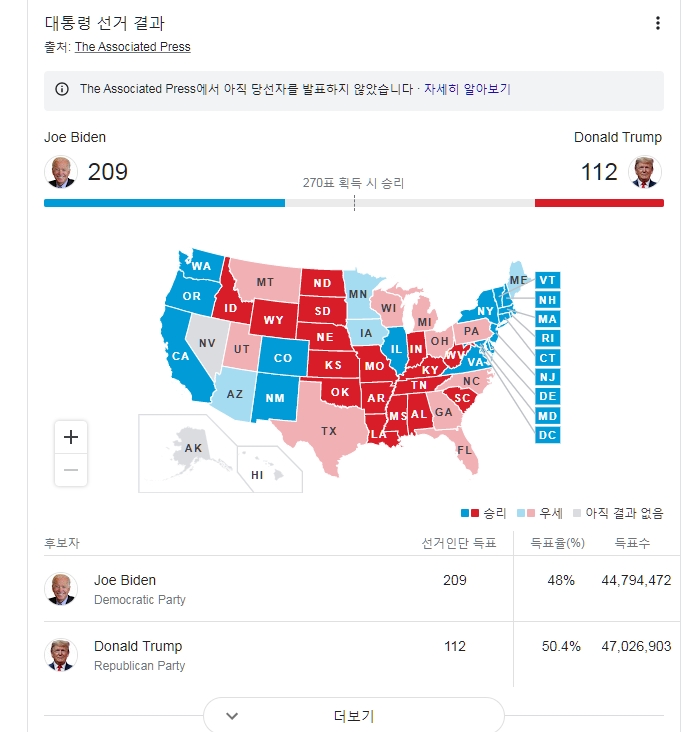Click Donald Trump's photo beside 112

645,172
